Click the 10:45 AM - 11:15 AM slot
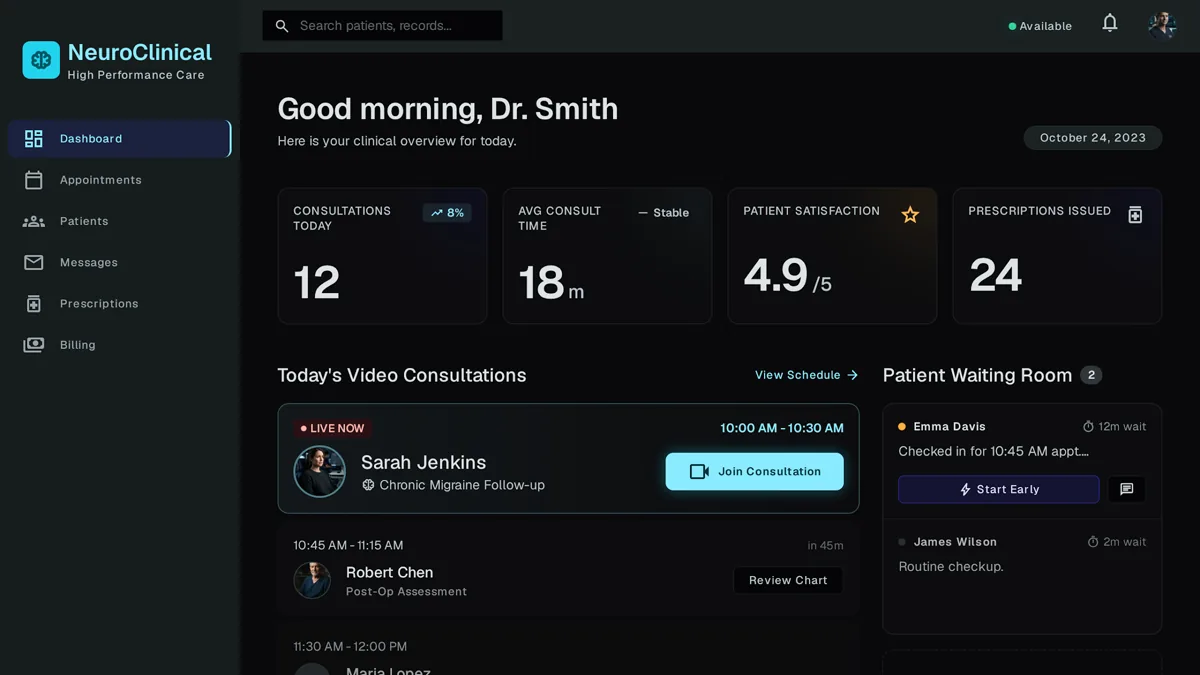Image resolution: width=1200 pixels, height=675 pixels. (x=348, y=546)
